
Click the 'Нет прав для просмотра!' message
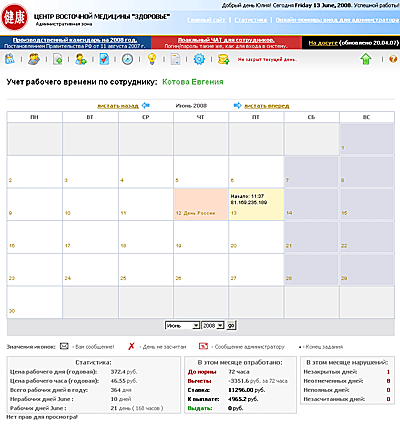[x=42, y=417]
